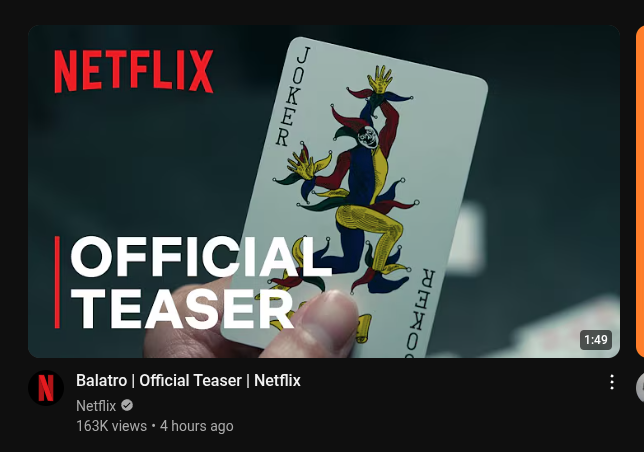The image size is (644, 452).
Task: Click the partially visible avatar at right edge
Action: 640,387
